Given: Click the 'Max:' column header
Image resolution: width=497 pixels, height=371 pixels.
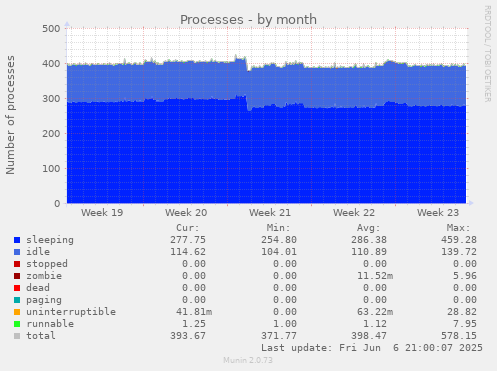Looking at the screenshot, I should (x=458, y=228).
